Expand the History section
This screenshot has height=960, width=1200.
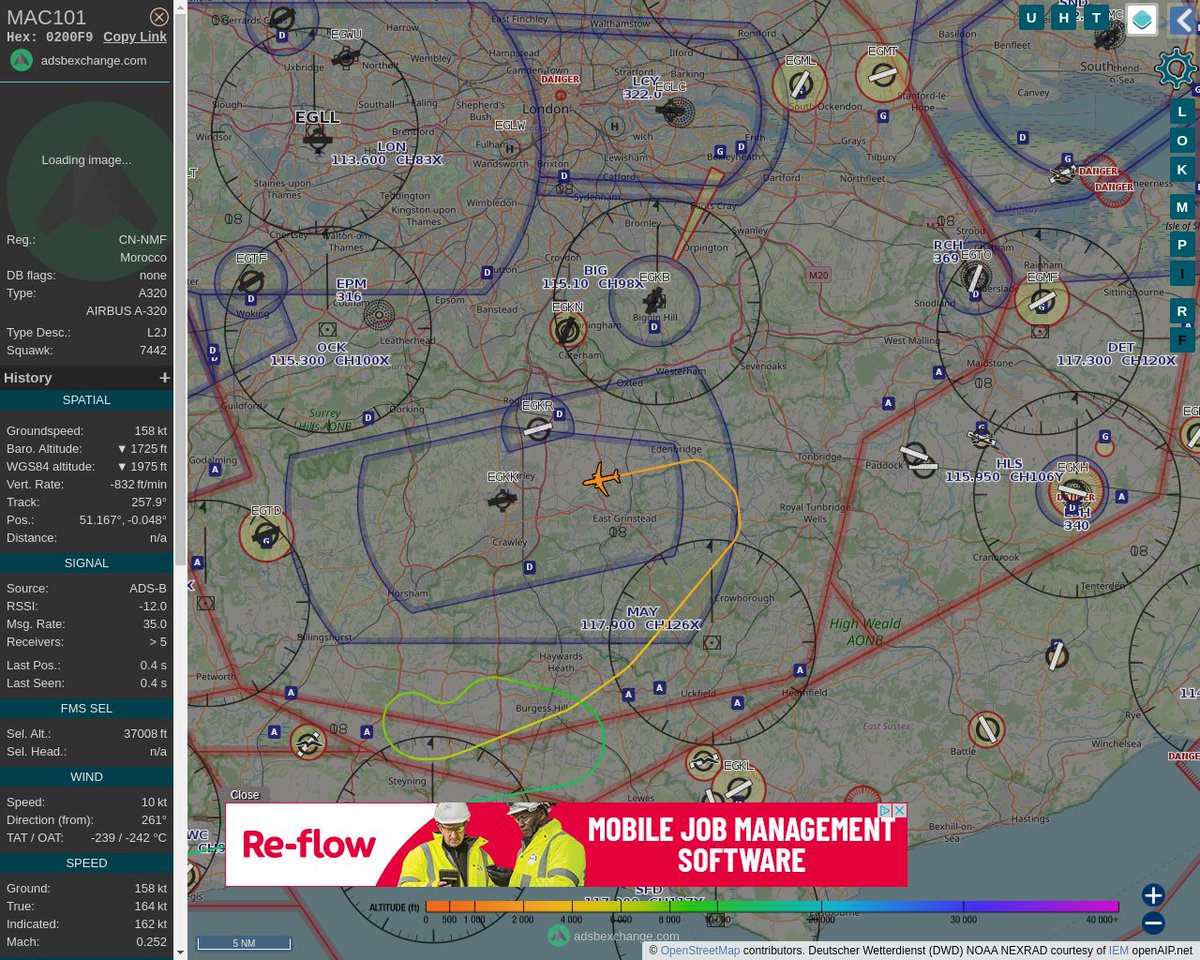tap(164, 377)
